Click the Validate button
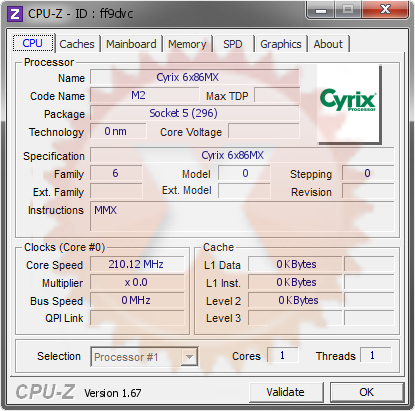The image size is (415, 411). 286,392
